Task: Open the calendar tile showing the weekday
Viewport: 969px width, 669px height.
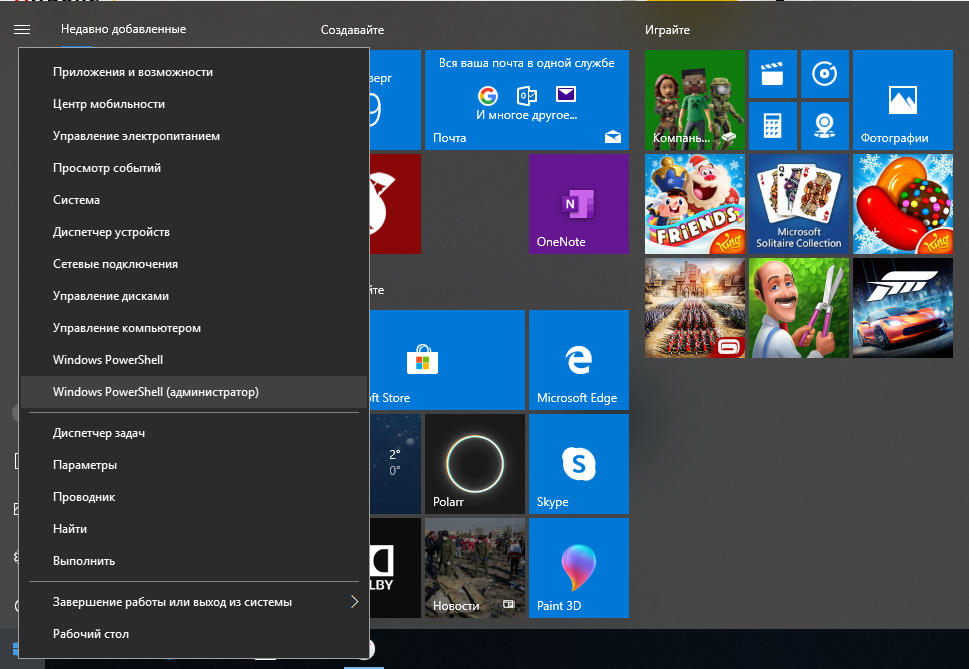Action: (396, 100)
